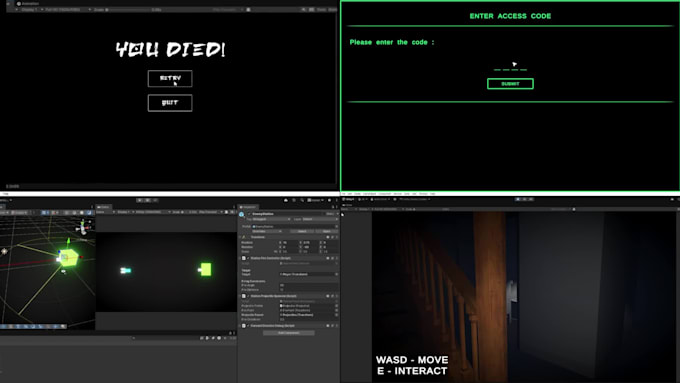The width and height of the screenshot is (680, 383).
Task: Click the QUIT button on death screen
Action: (x=170, y=103)
